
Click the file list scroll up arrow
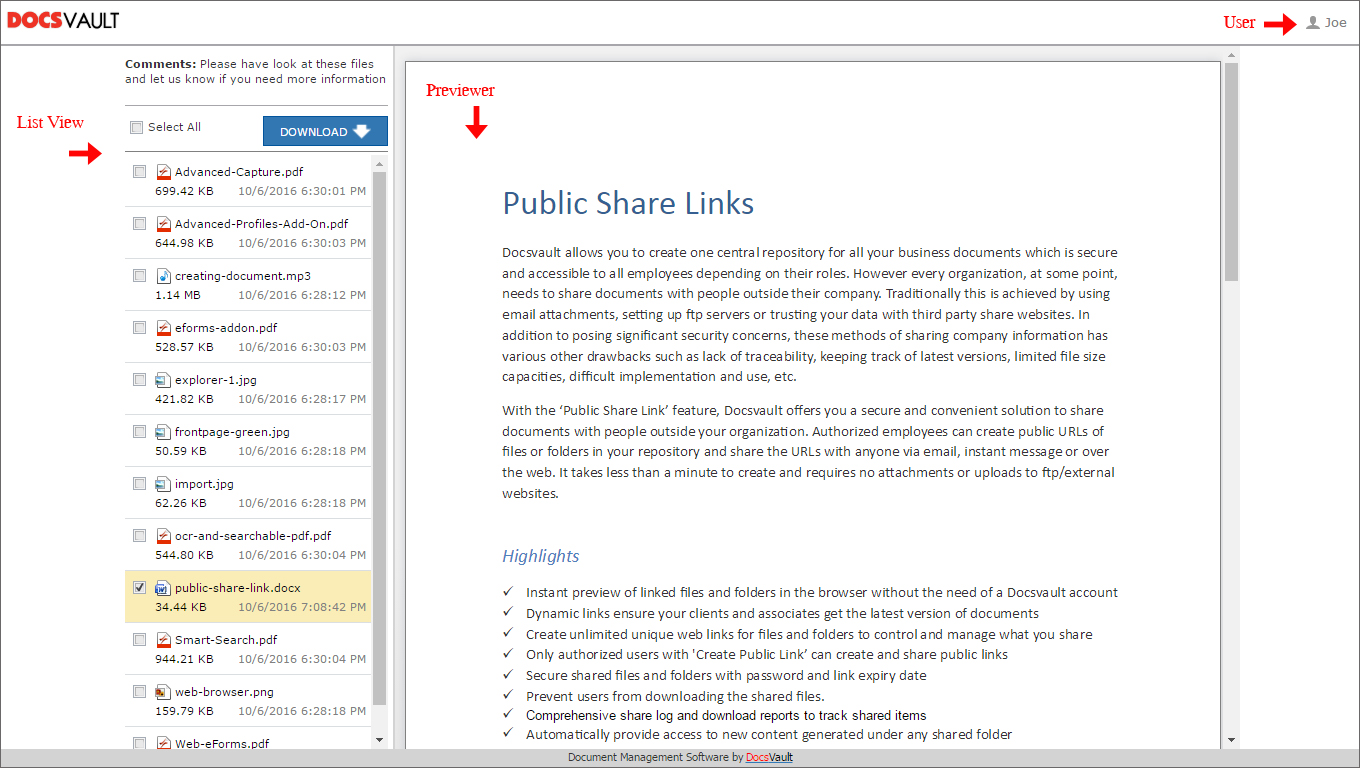click(379, 162)
